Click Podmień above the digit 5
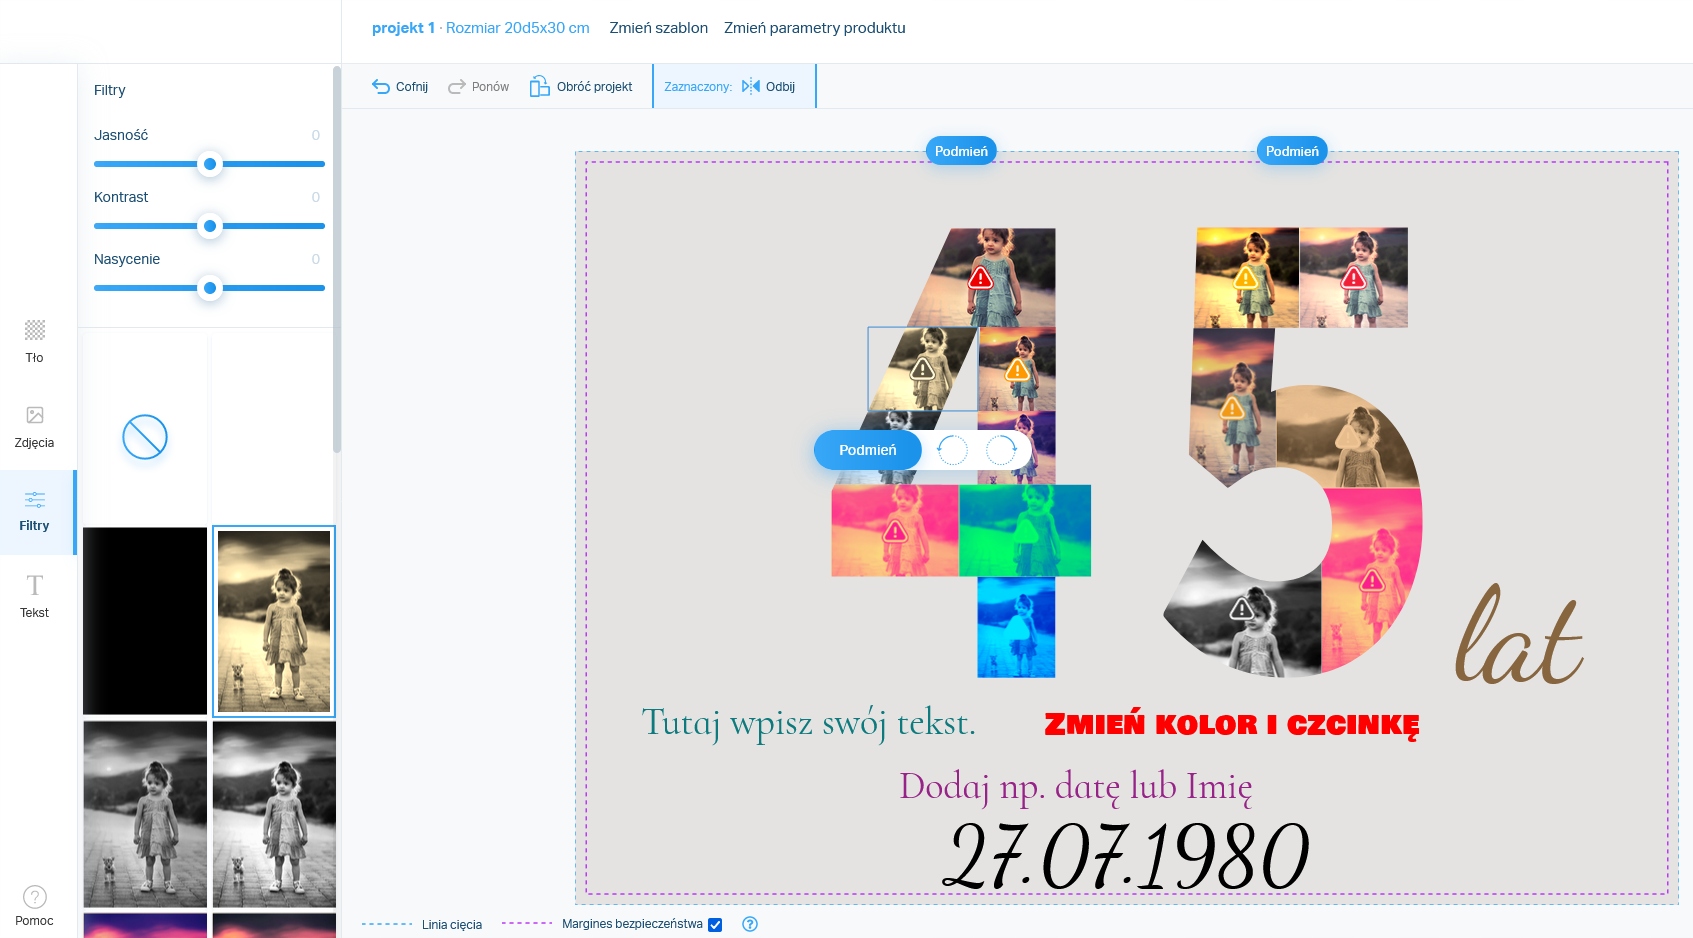The image size is (1693, 938). point(1292,151)
